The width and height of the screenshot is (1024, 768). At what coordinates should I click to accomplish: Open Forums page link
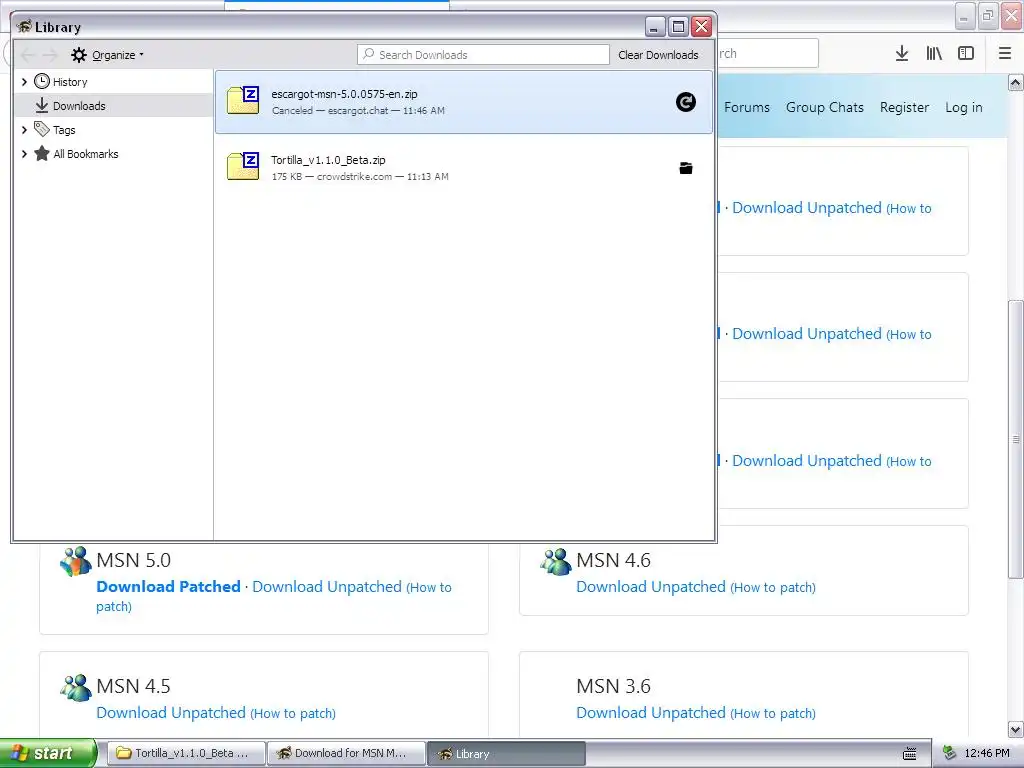(746, 107)
